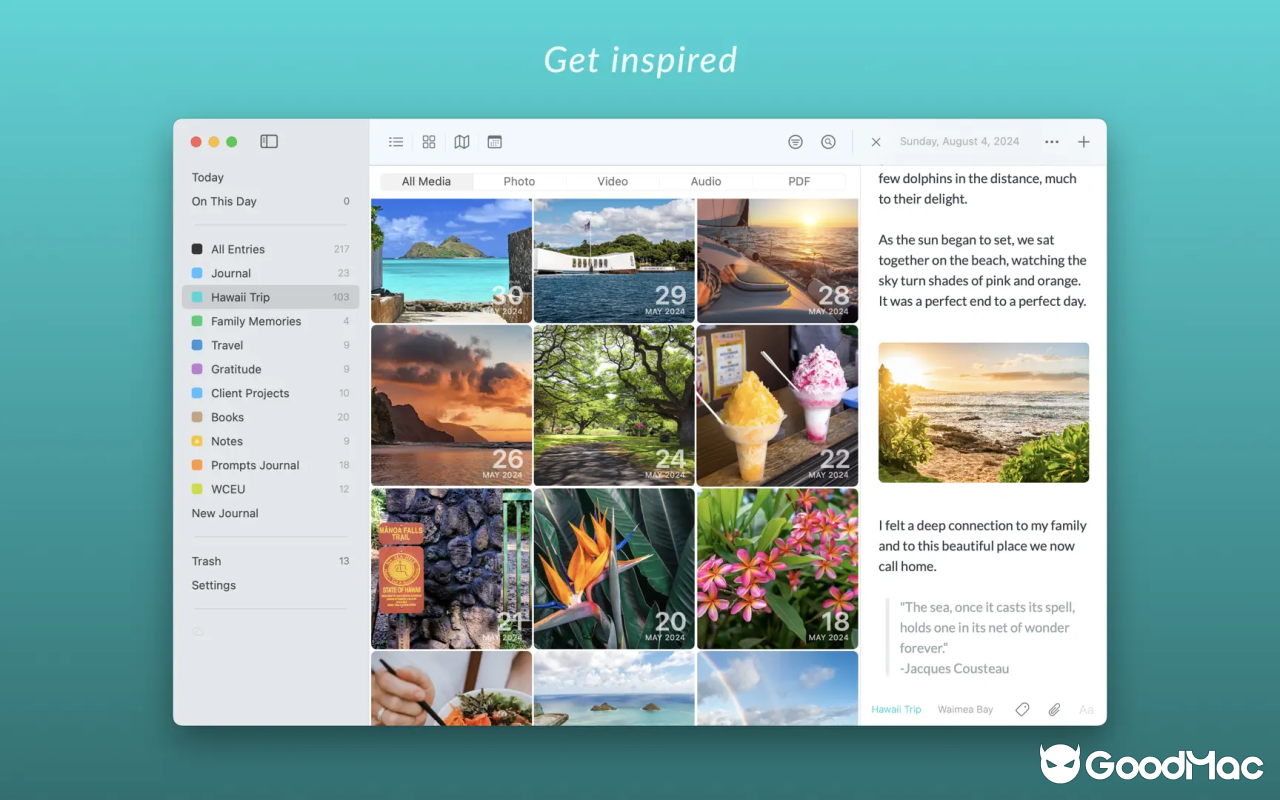The image size is (1280, 800).
Task: Select the Video media tab
Action: point(612,181)
